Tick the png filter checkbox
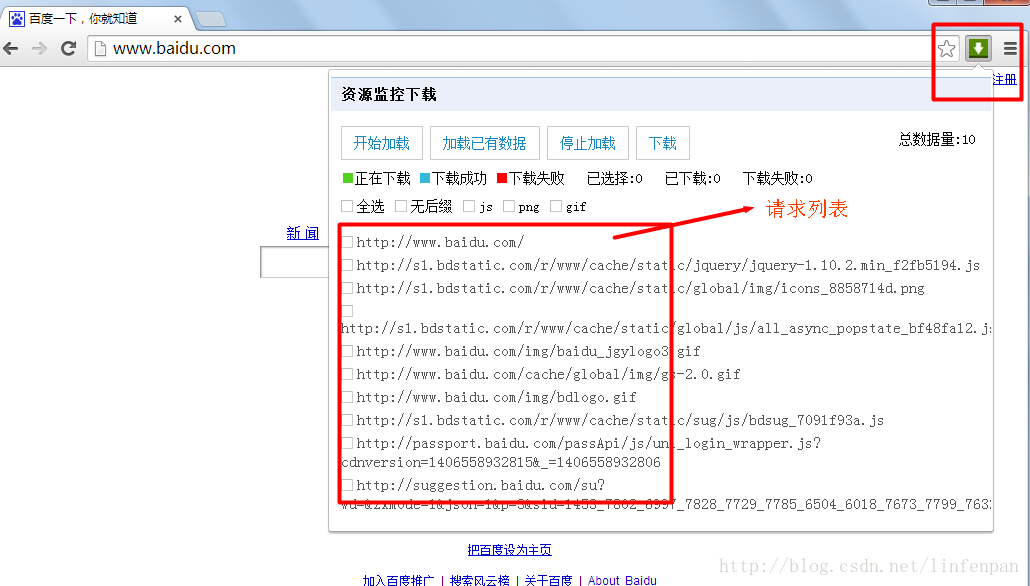1030x586 pixels. (508, 206)
